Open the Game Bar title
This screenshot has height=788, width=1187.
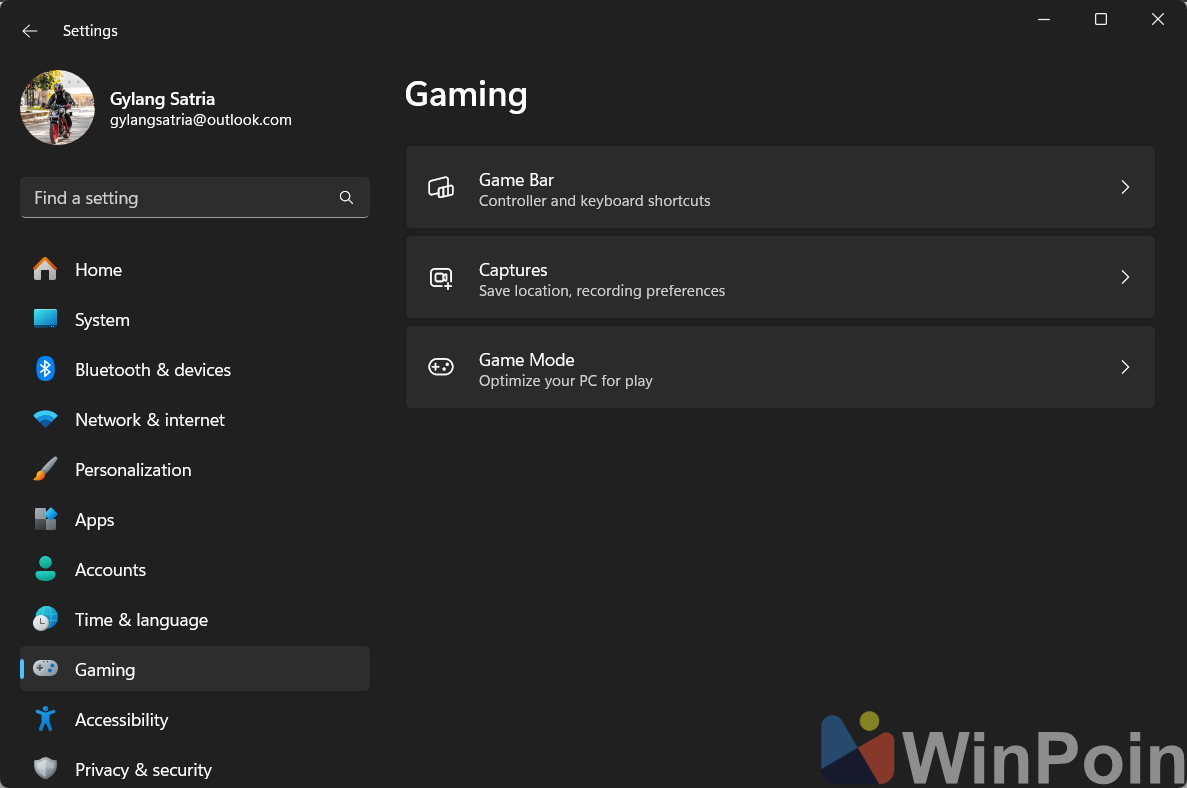click(x=516, y=180)
